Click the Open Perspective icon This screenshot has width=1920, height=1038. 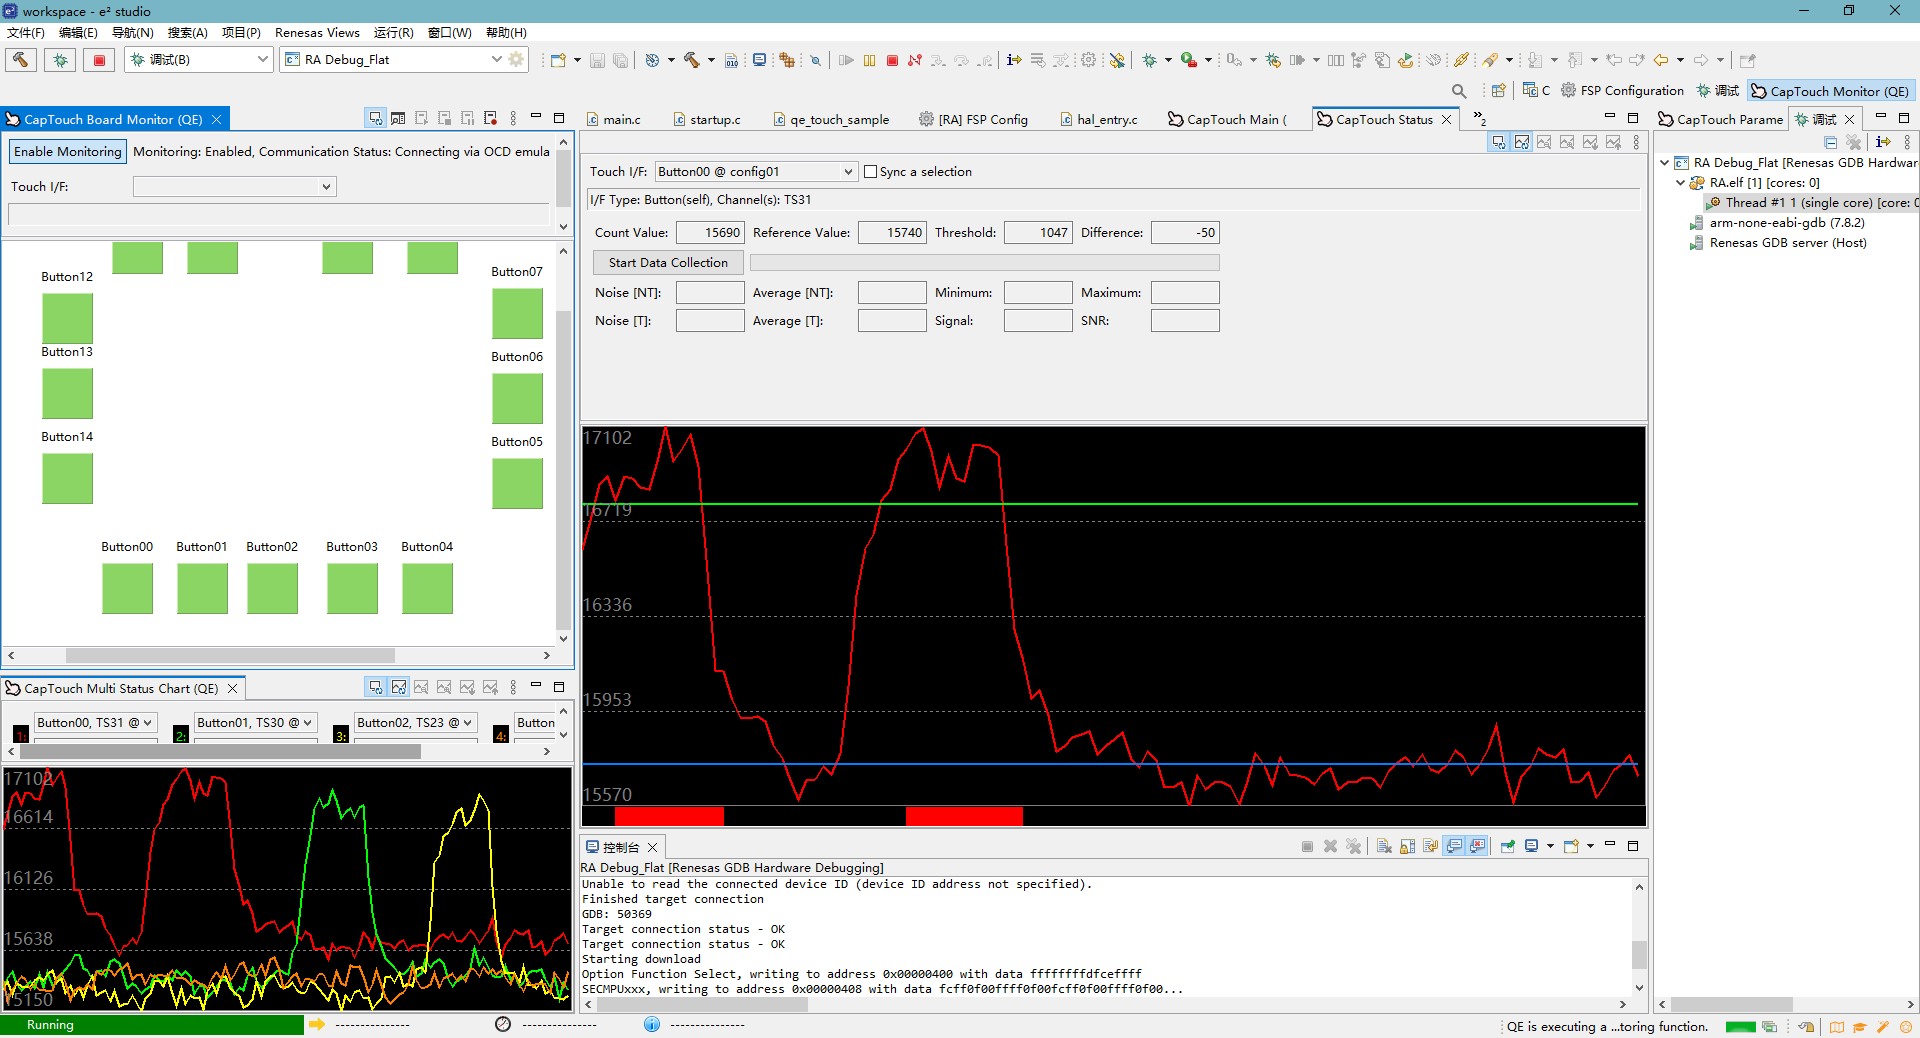coord(1498,91)
